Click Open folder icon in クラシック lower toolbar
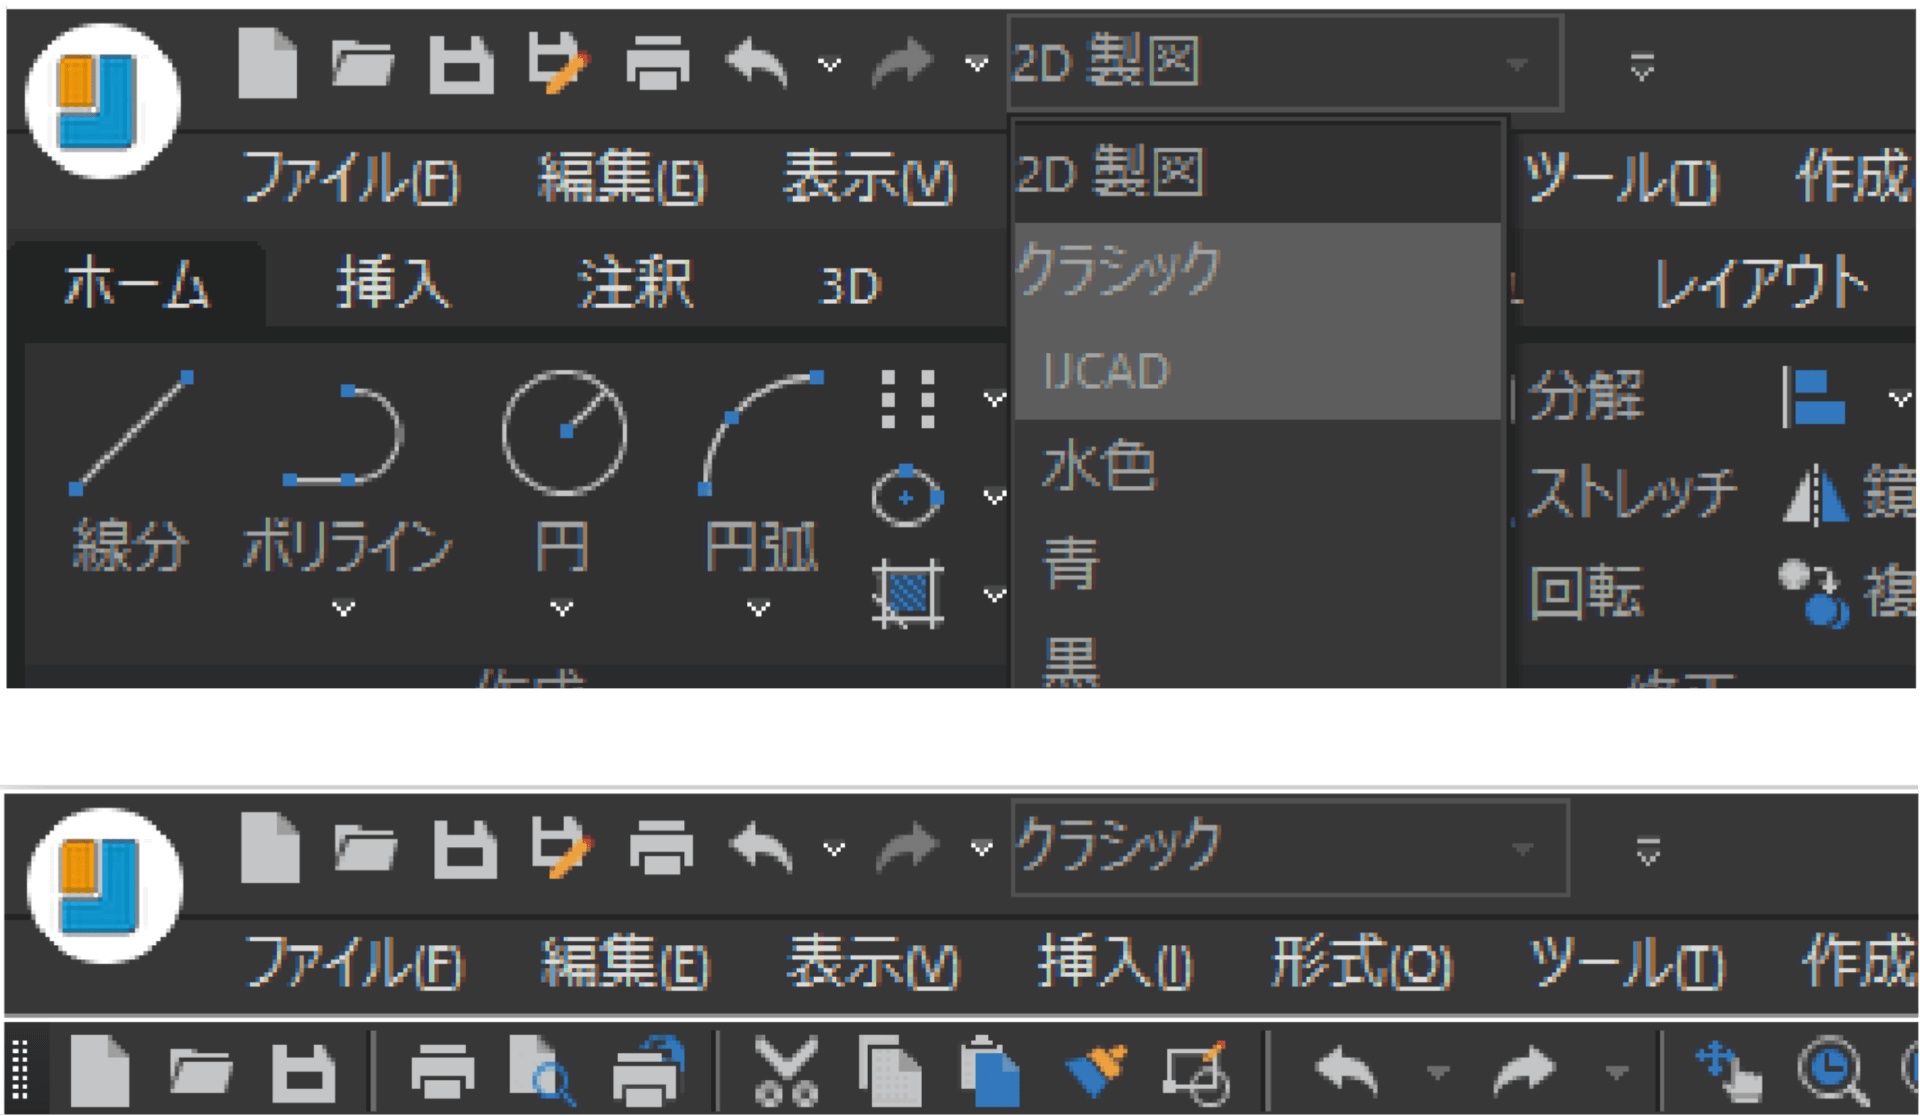Viewport: 1920px width, 1116px height. click(201, 1071)
